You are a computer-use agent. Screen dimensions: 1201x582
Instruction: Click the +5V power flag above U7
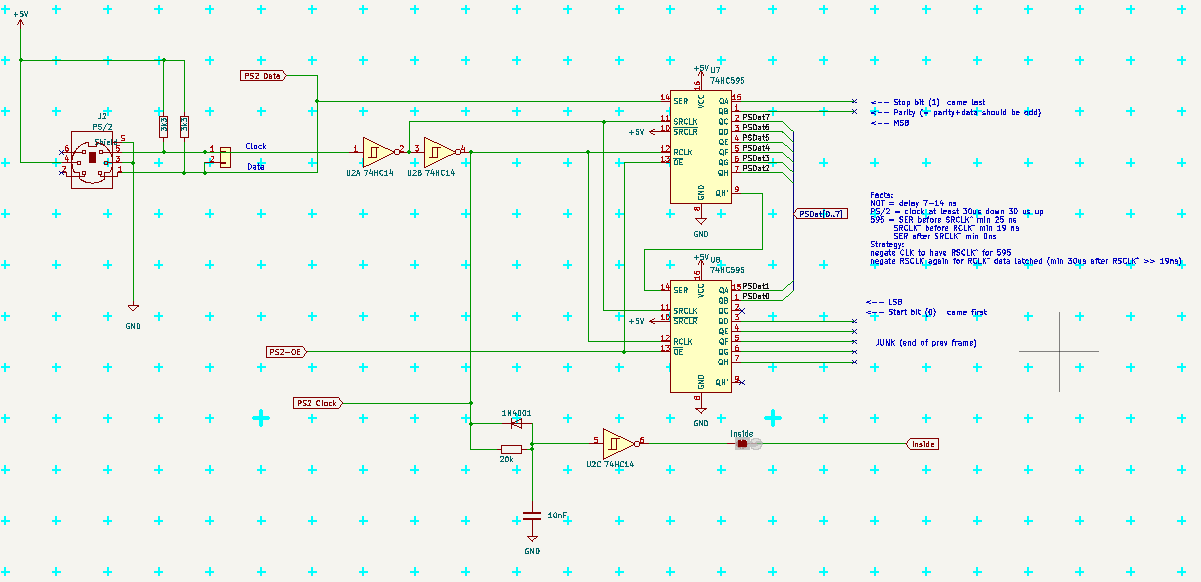coord(700,70)
